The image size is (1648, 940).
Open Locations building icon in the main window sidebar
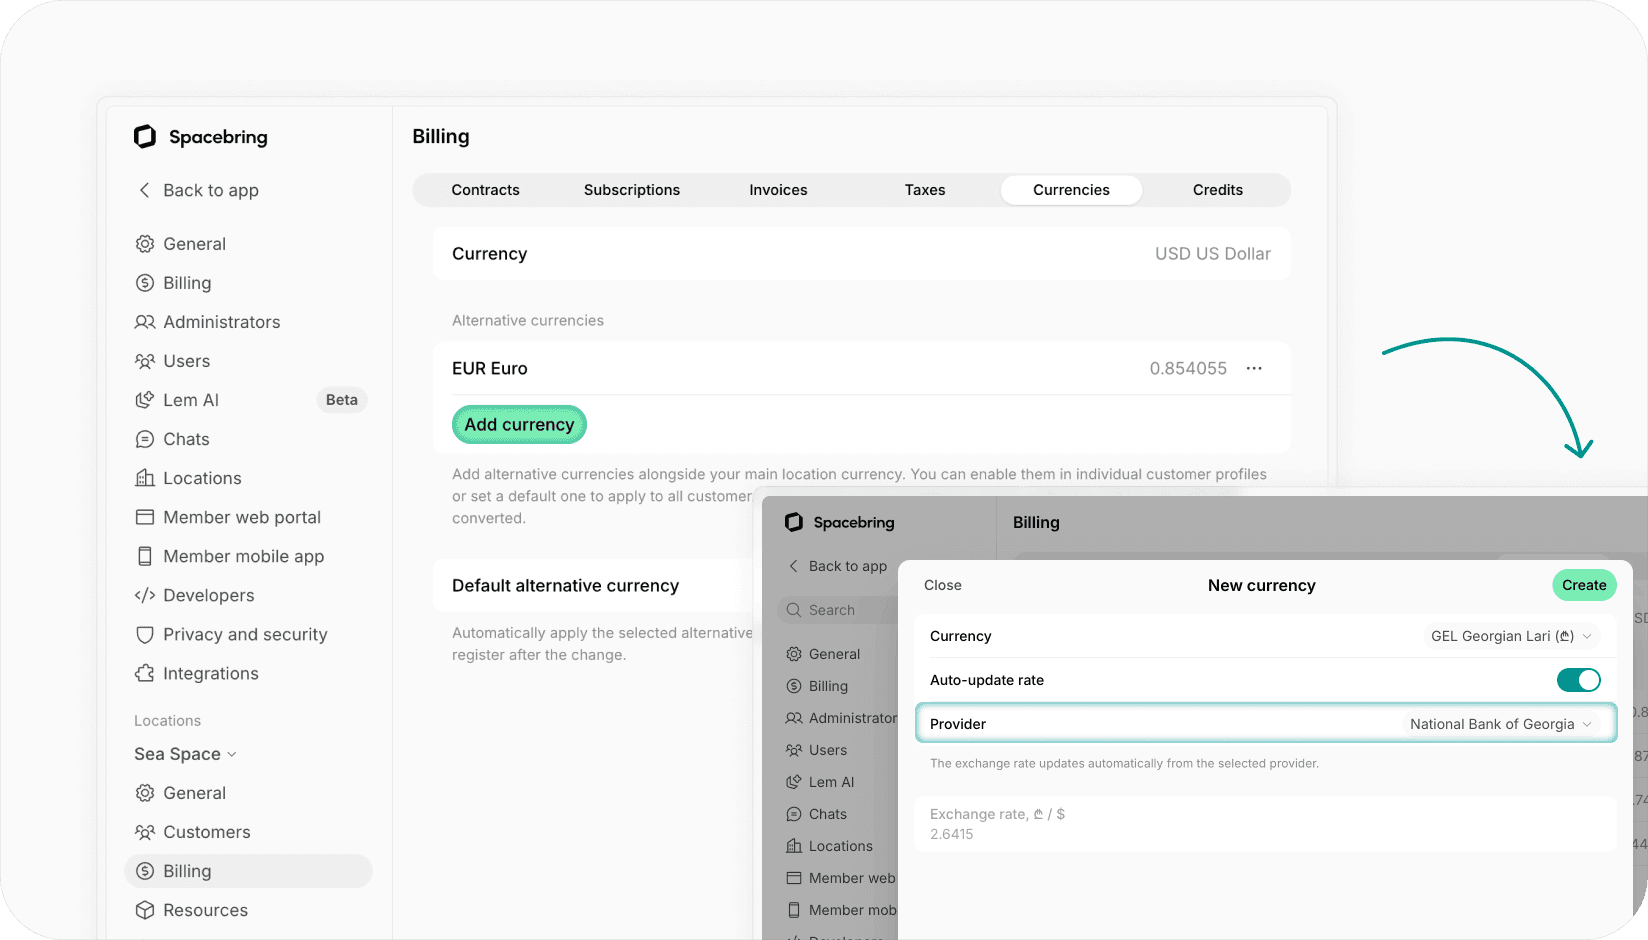coord(145,478)
